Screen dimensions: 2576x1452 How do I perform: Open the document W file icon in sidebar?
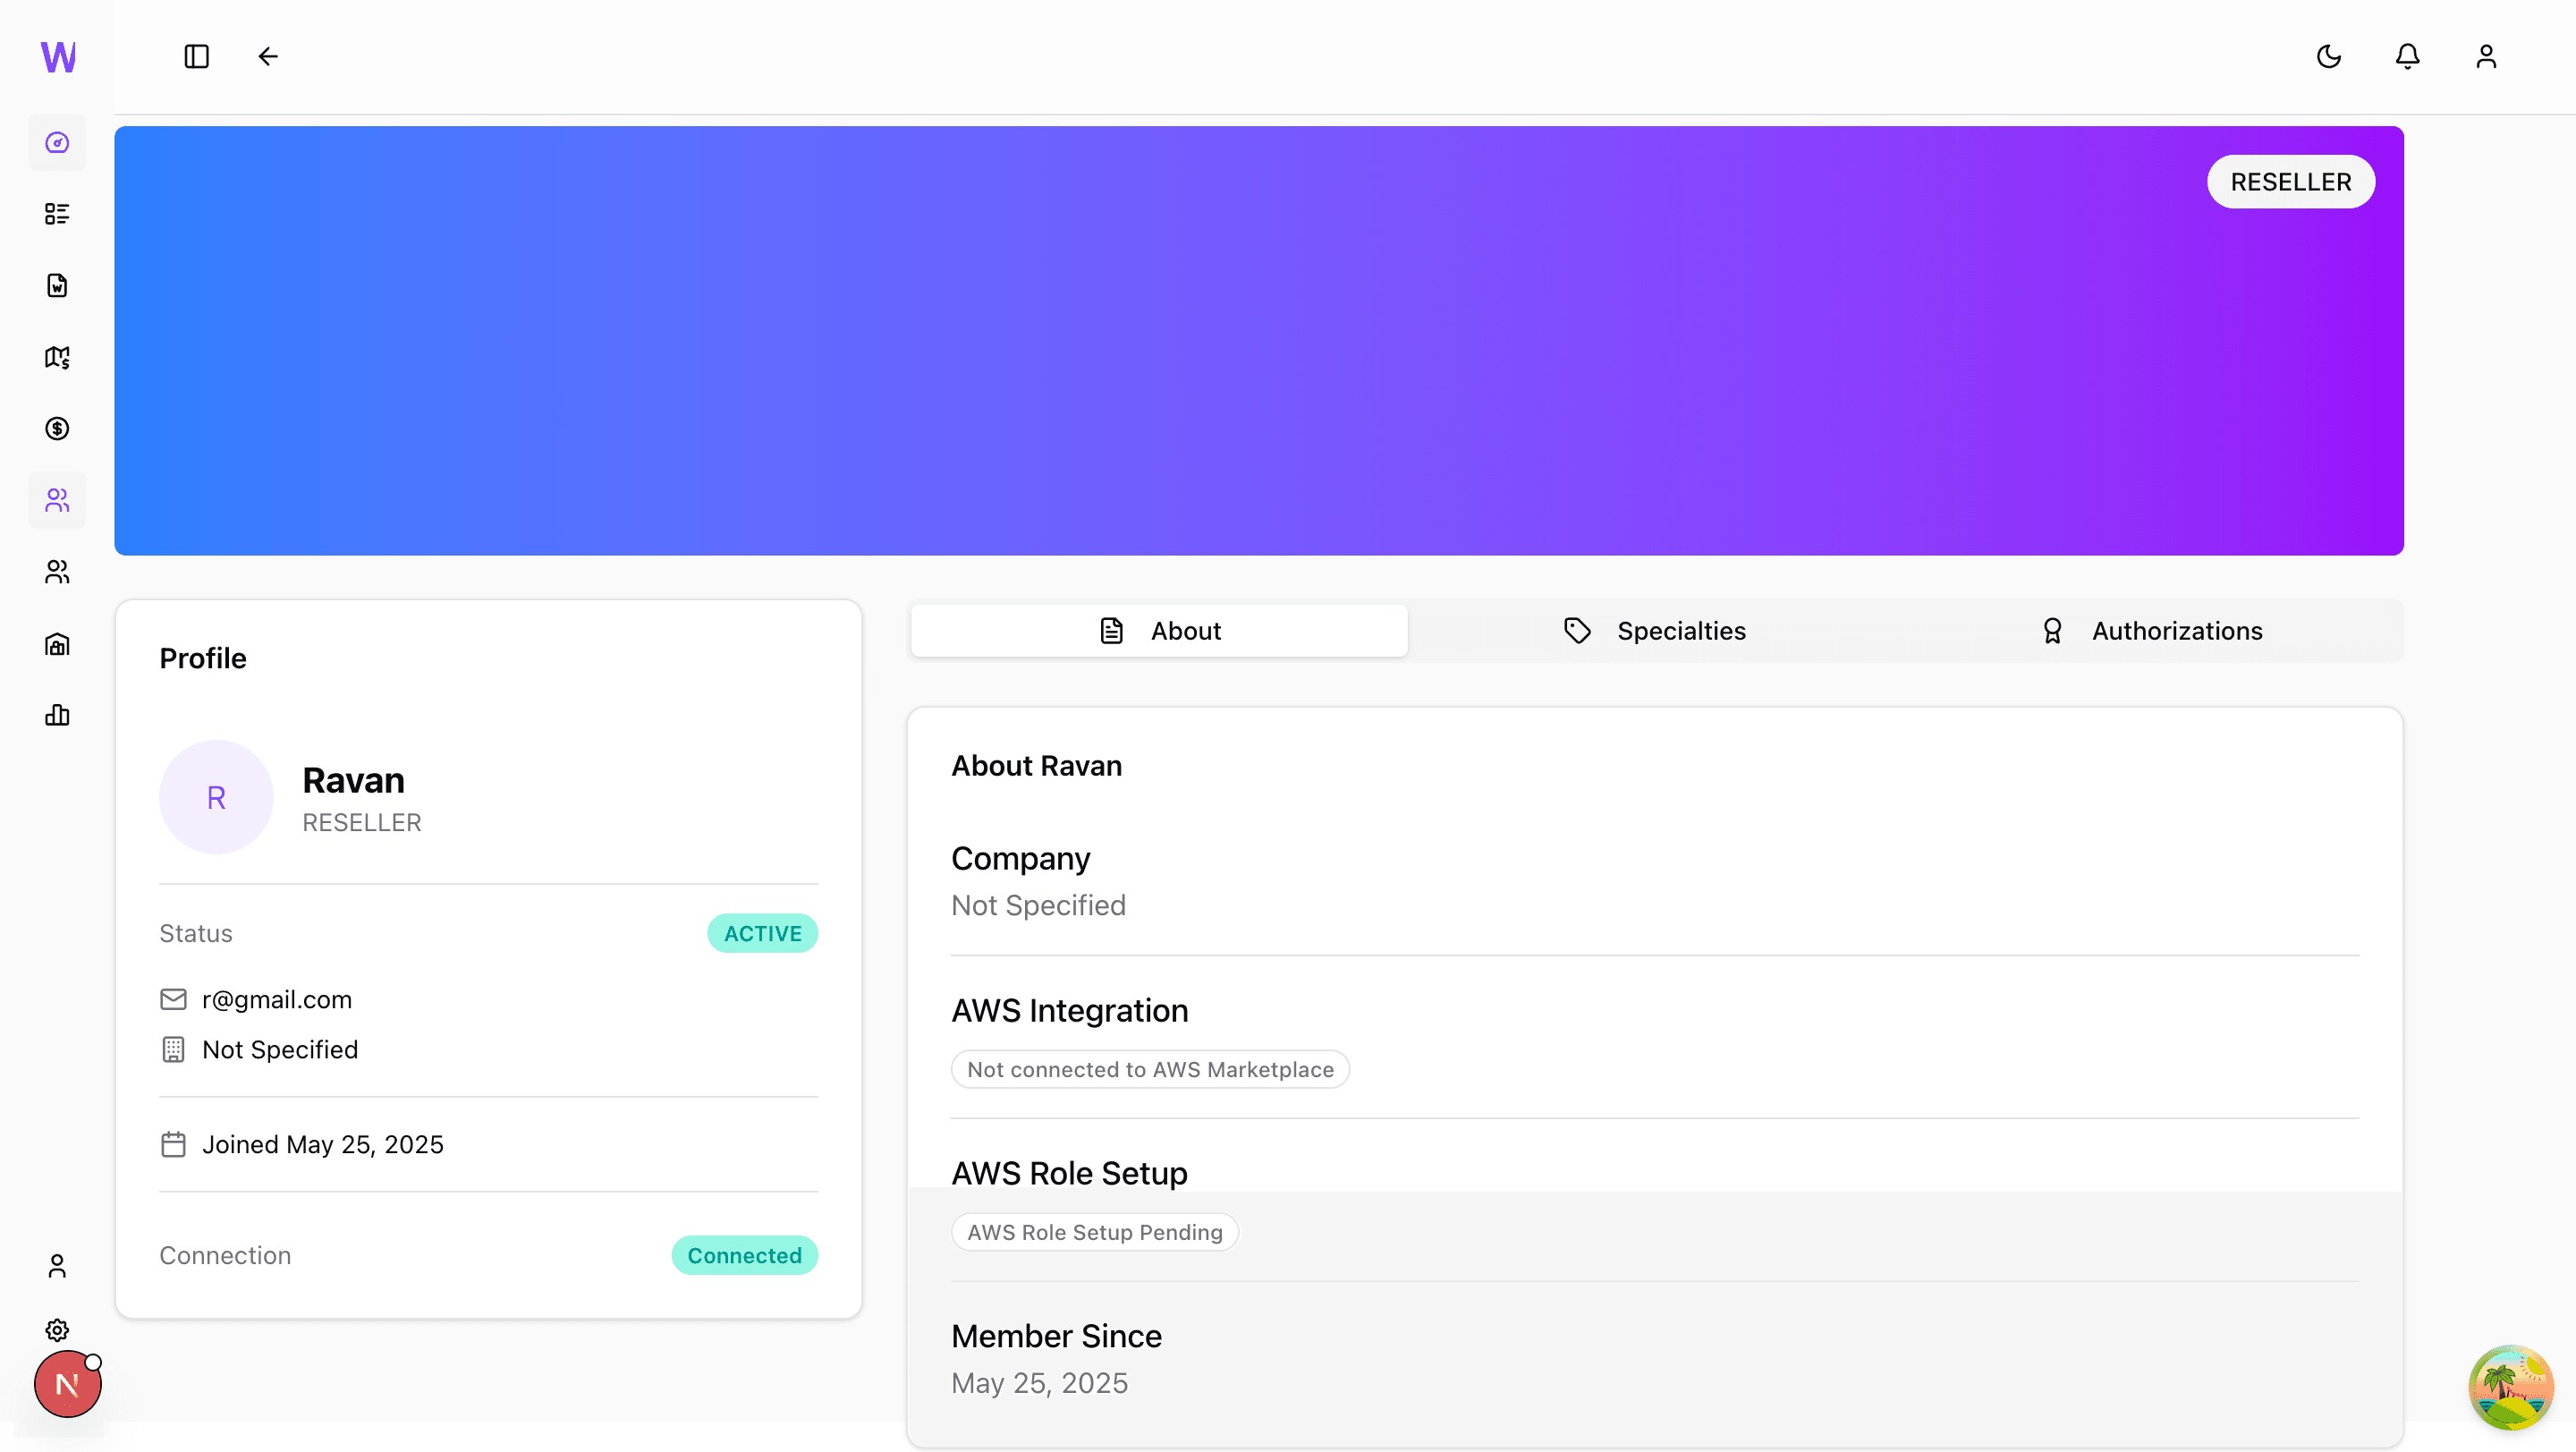point(57,286)
